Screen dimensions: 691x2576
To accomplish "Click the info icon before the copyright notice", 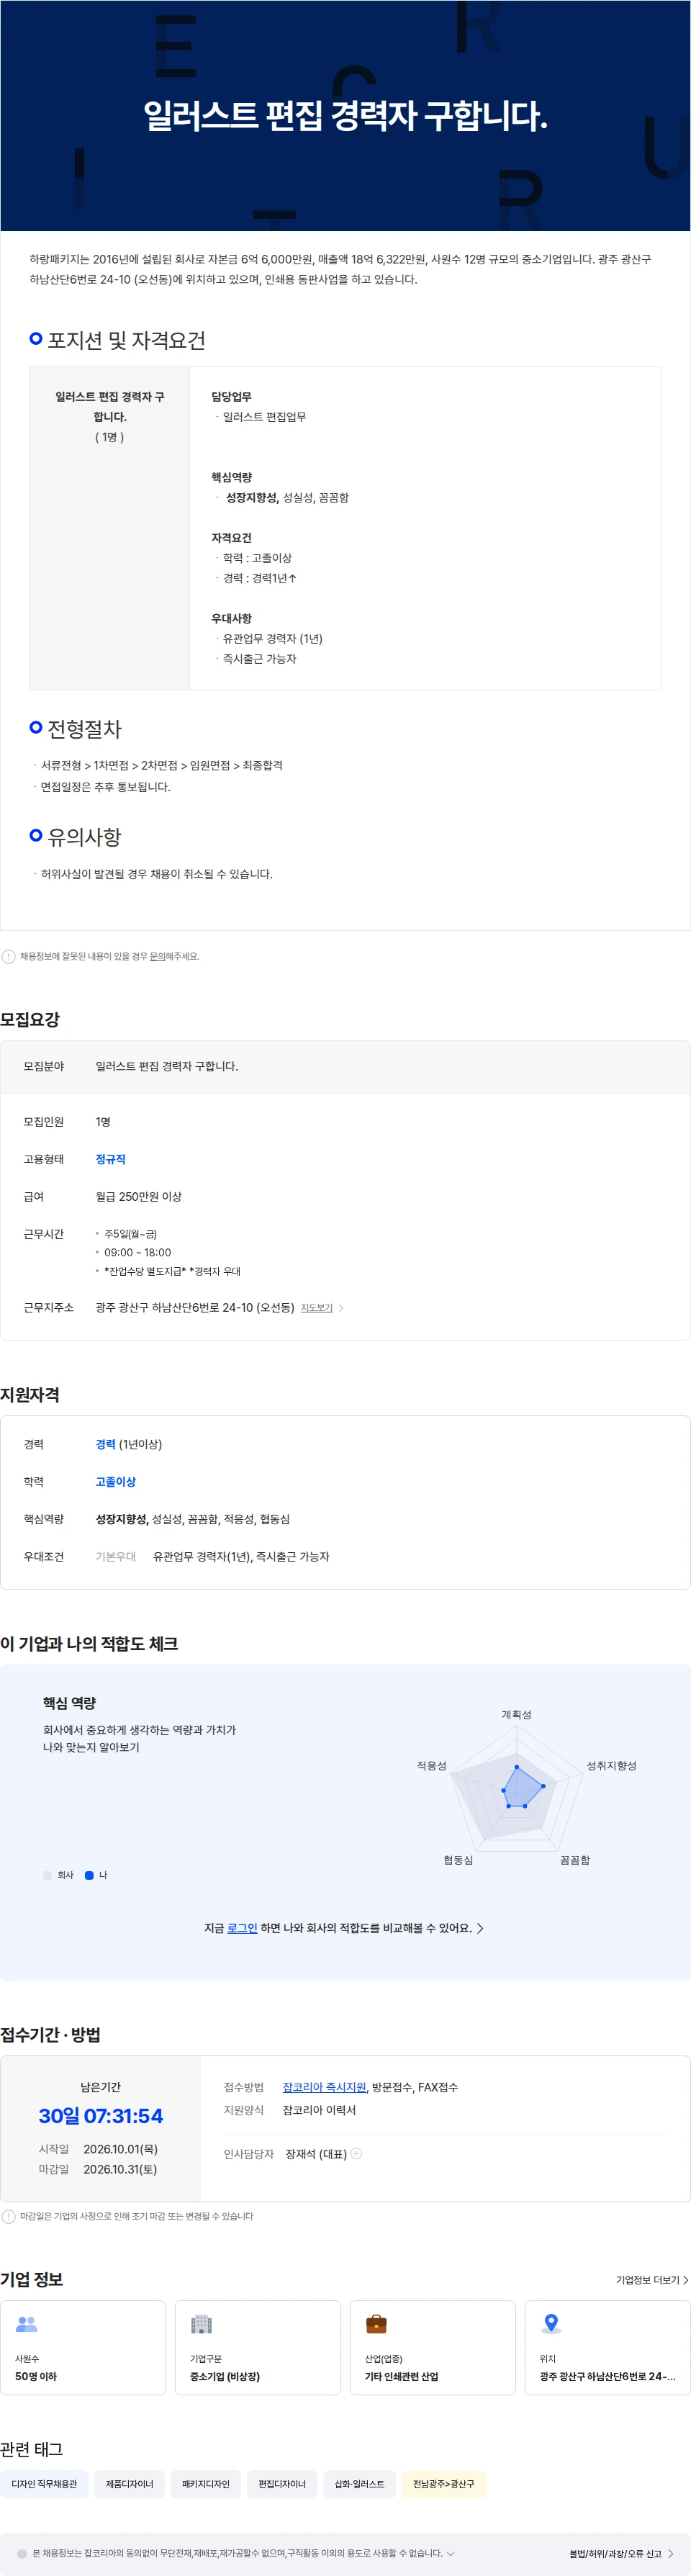I will [x=22, y=2553].
